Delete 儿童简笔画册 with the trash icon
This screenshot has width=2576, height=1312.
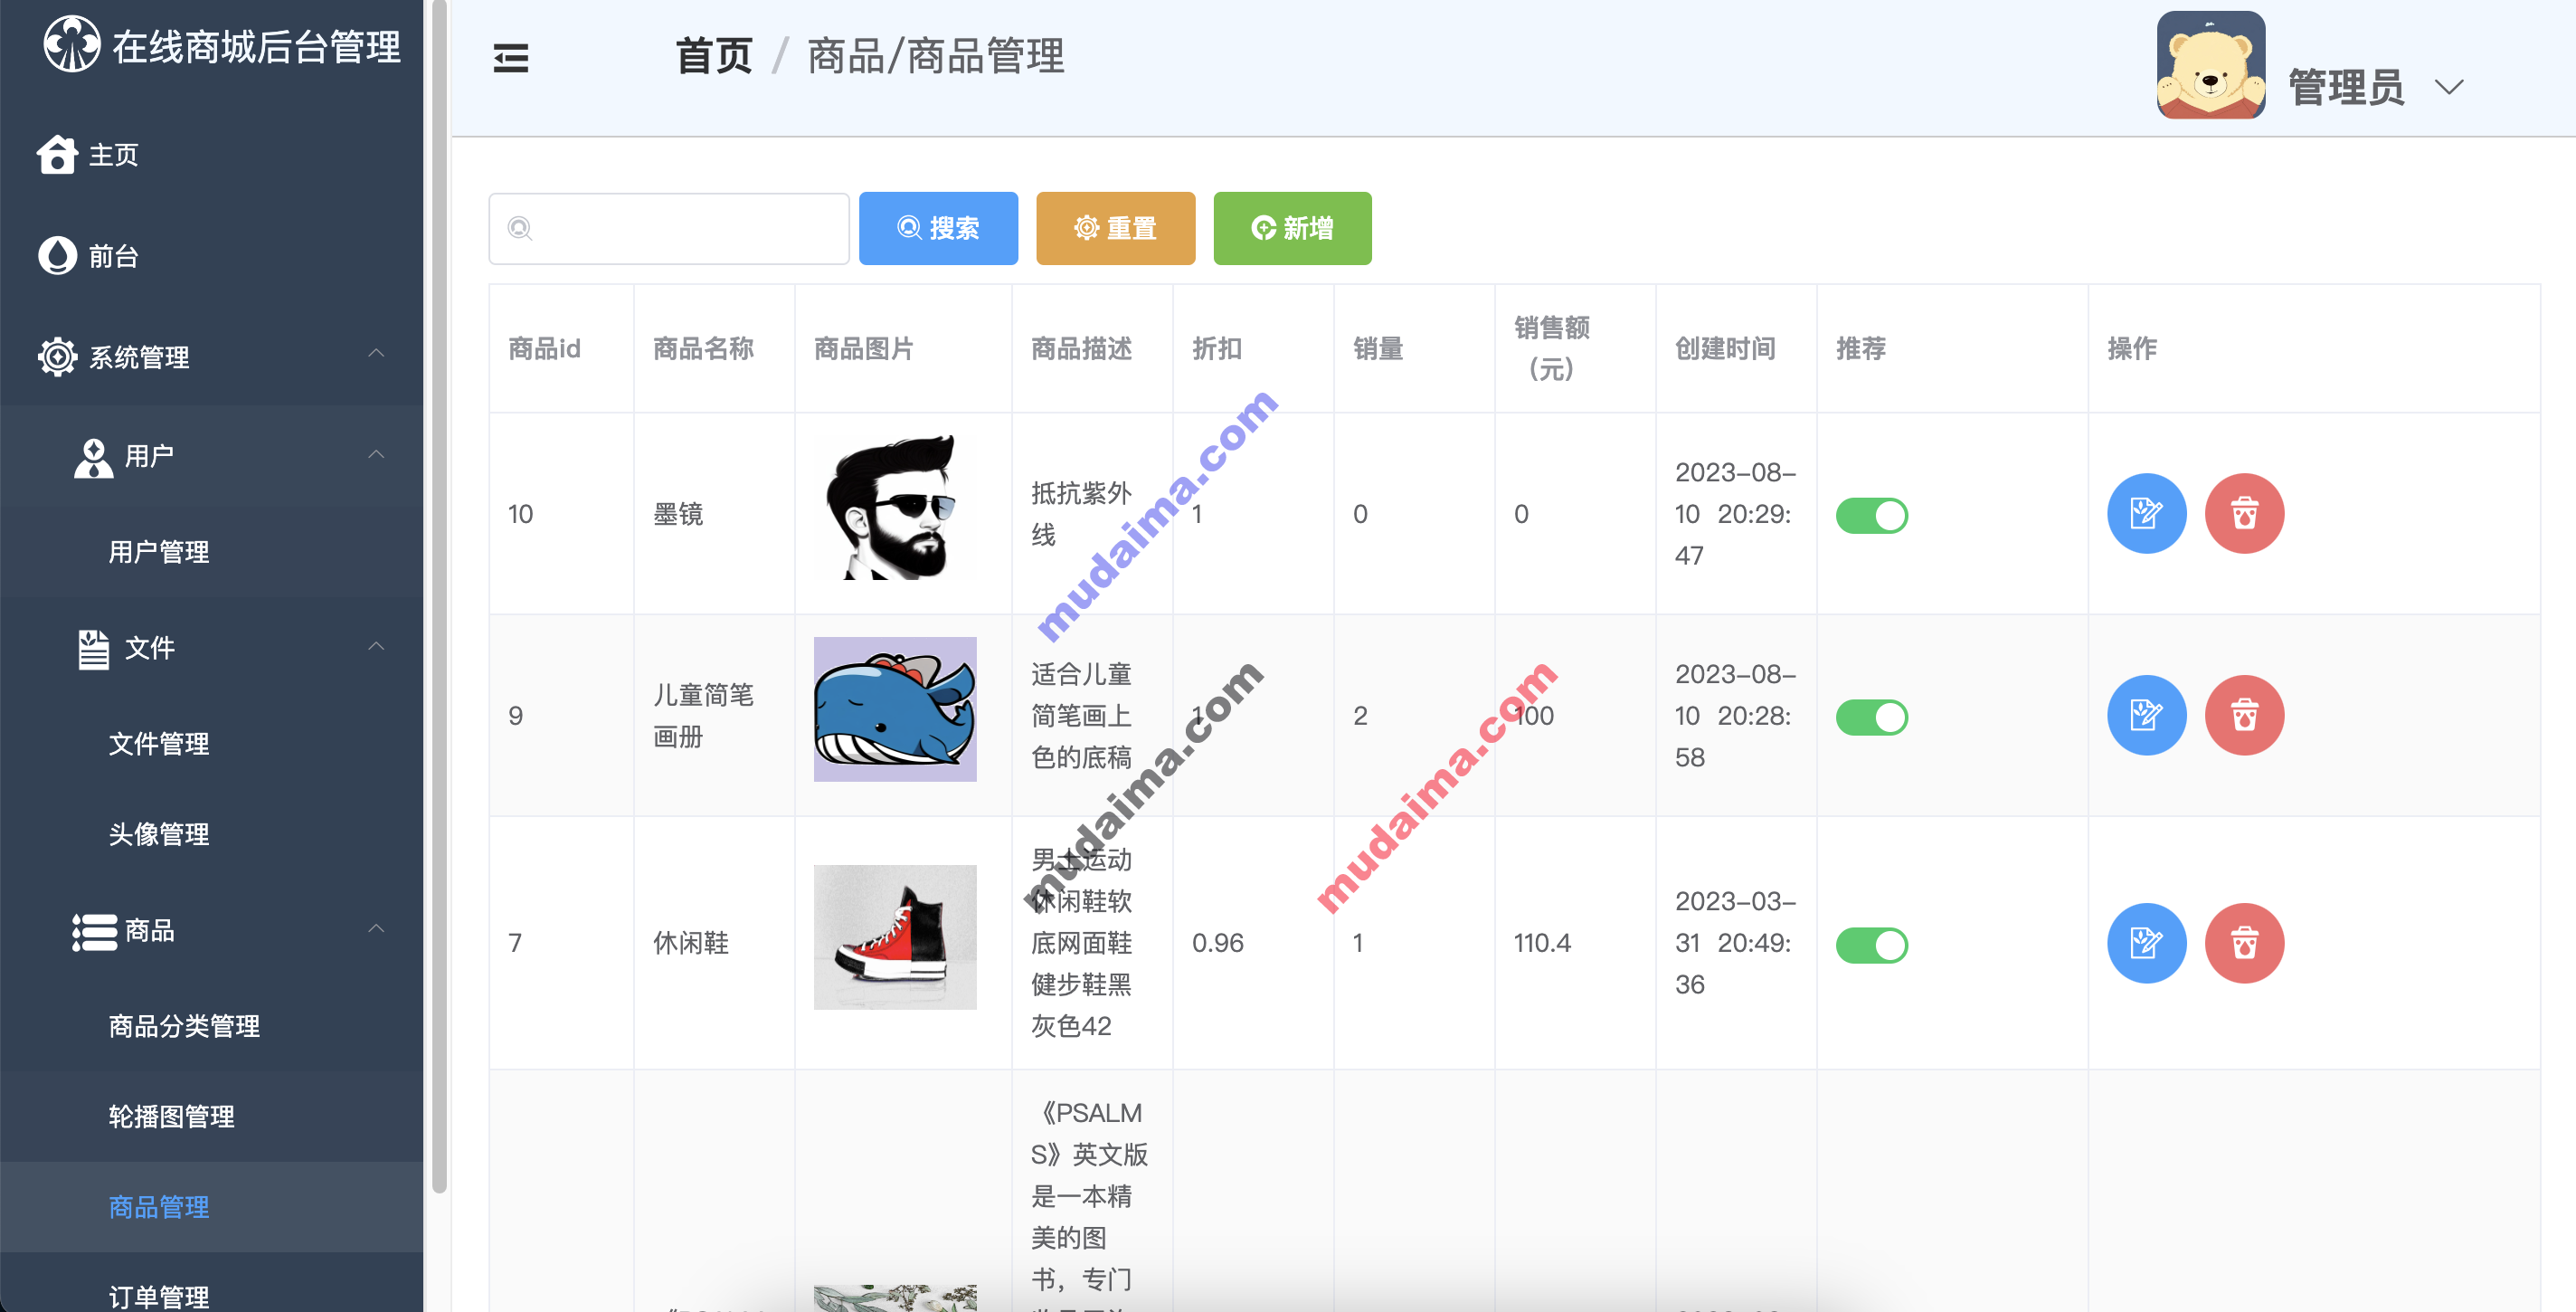point(2244,714)
